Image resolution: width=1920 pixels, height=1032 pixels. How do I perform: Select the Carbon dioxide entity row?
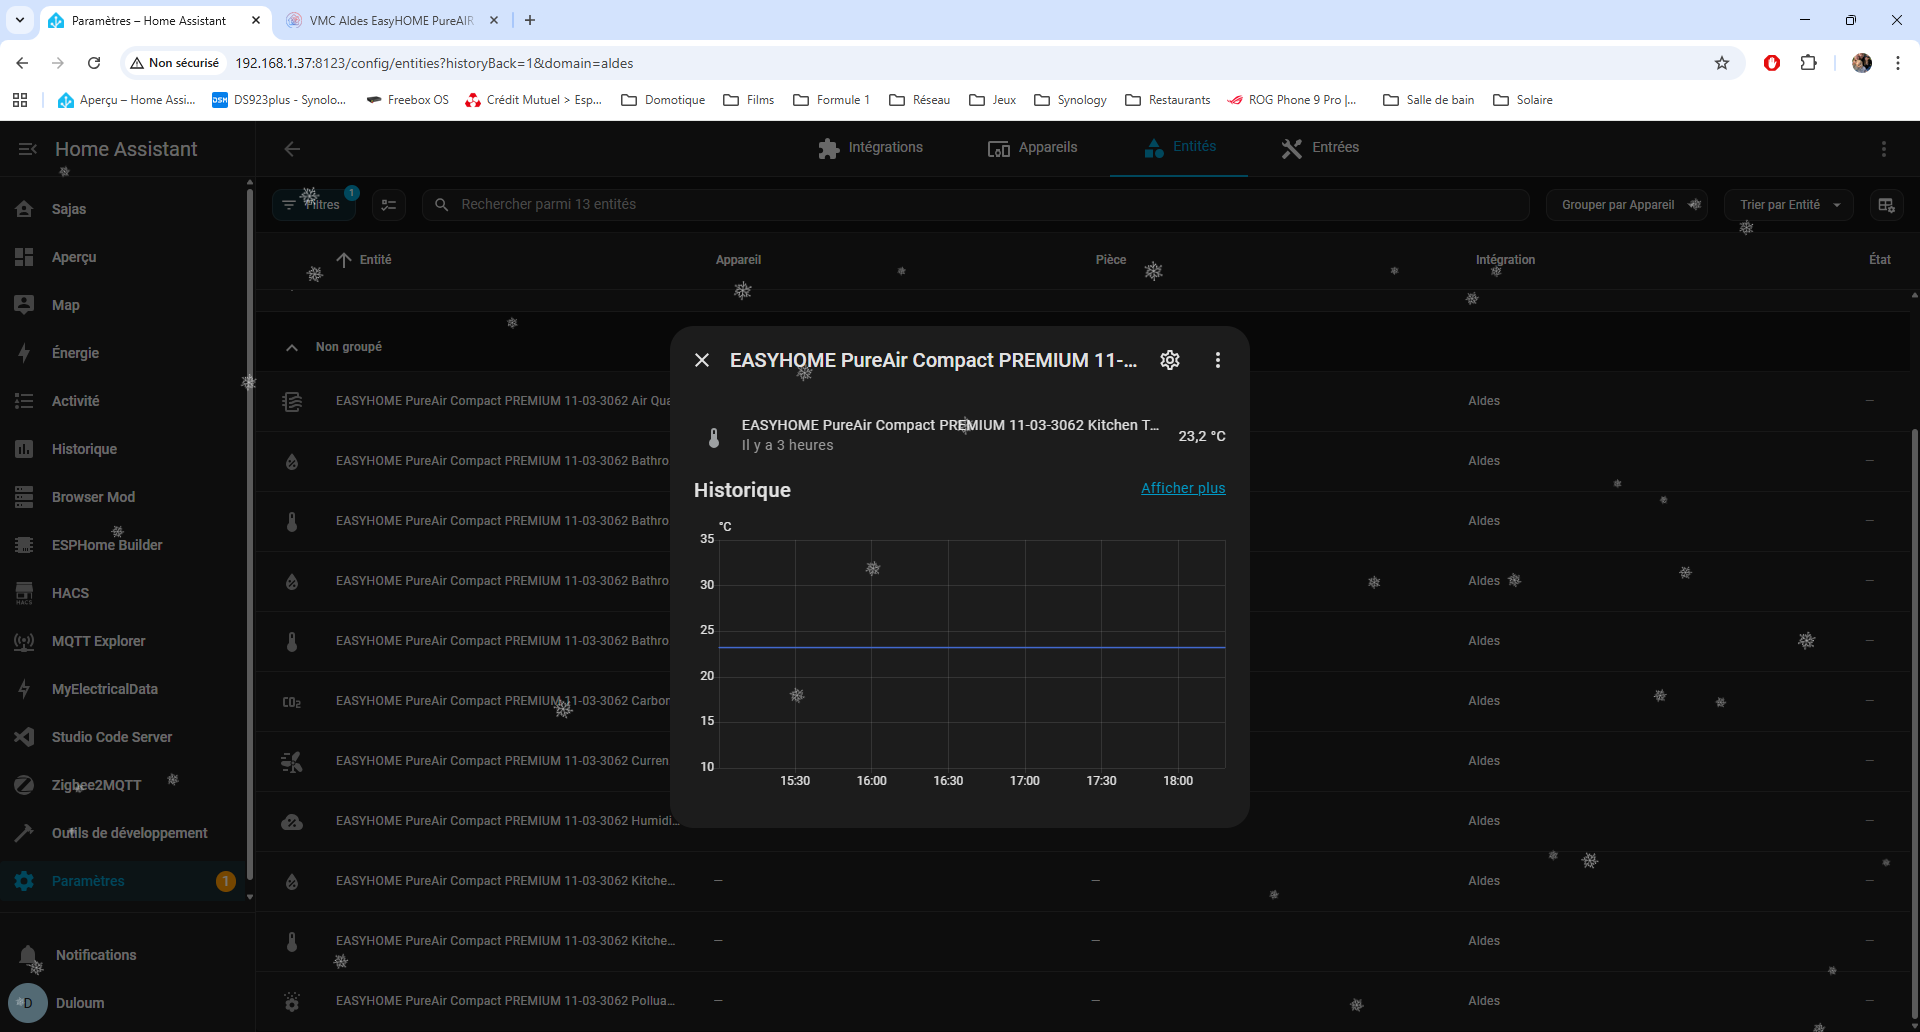pos(463,701)
